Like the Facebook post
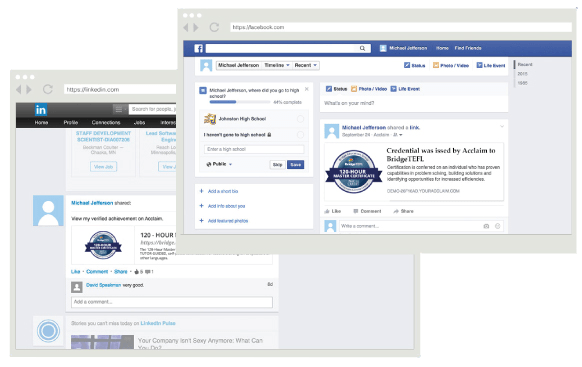 (x=333, y=211)
